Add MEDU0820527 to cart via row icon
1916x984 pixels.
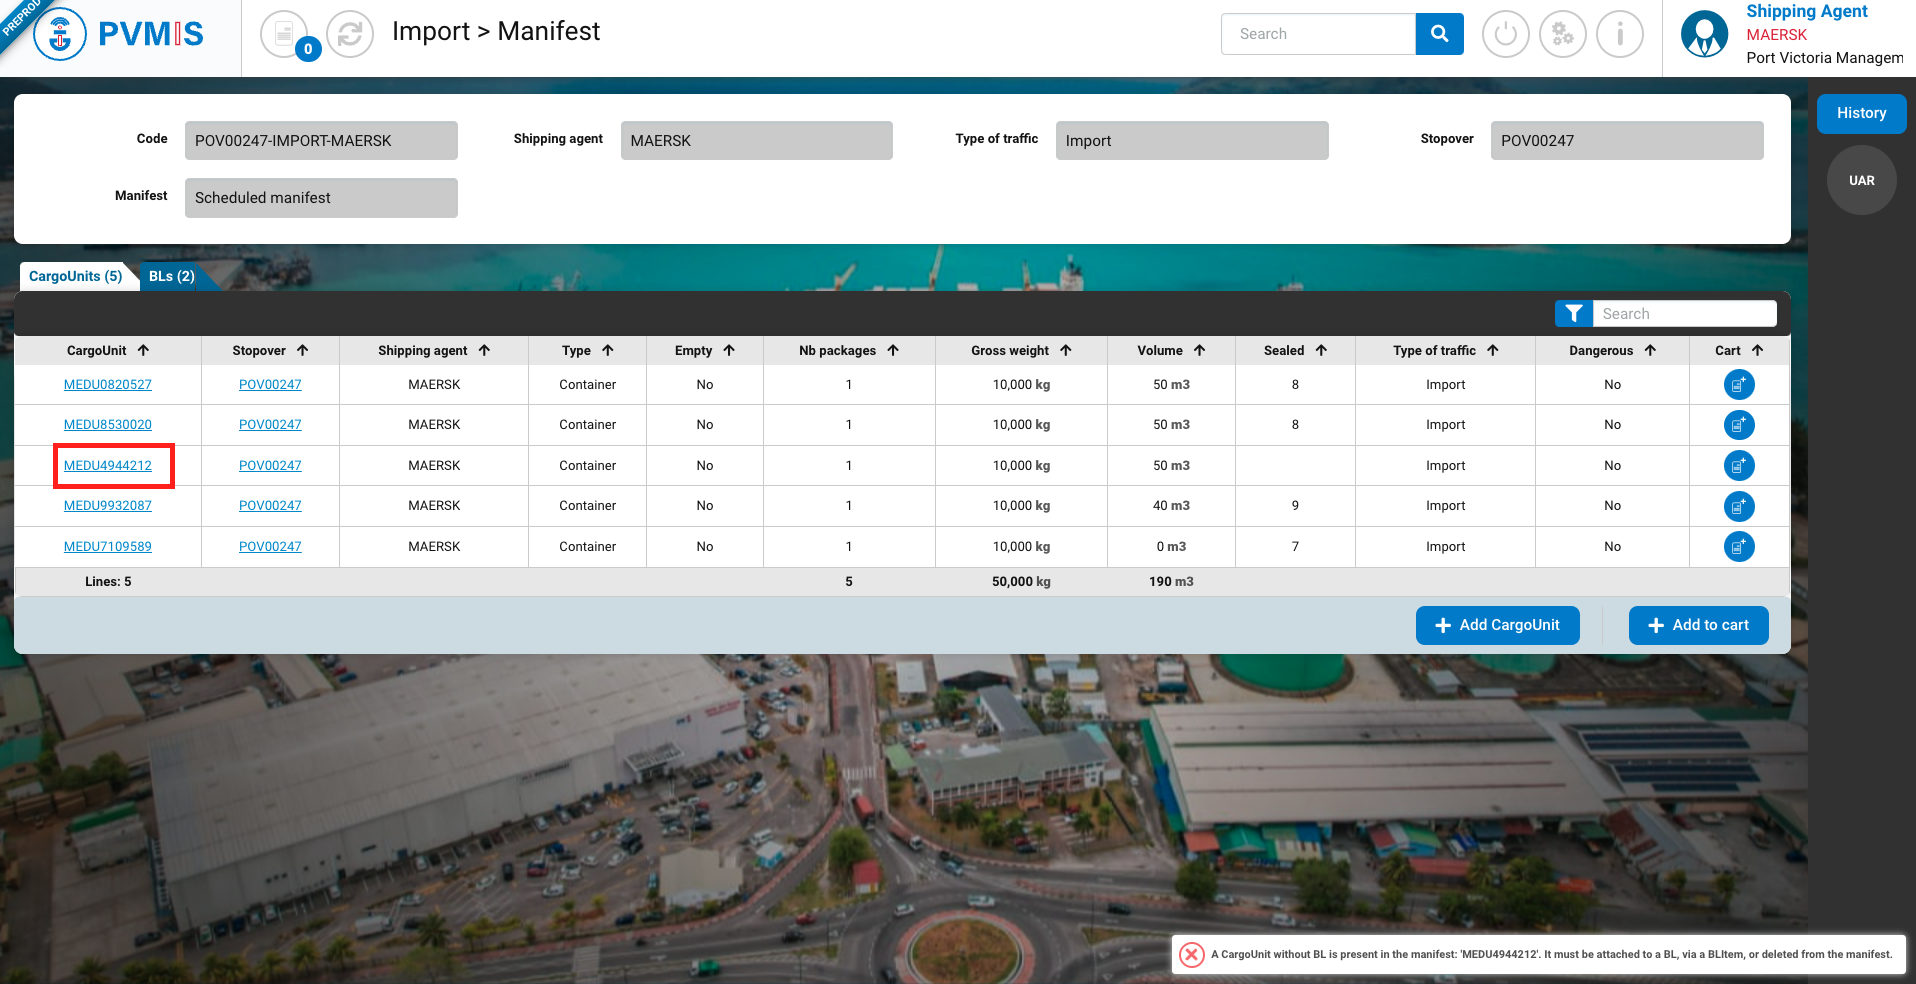click(1739, 385)
